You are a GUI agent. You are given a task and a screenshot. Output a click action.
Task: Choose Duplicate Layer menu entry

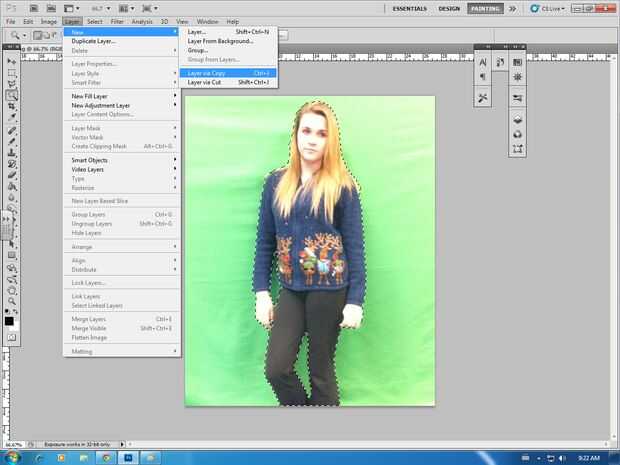click(121, 41)
